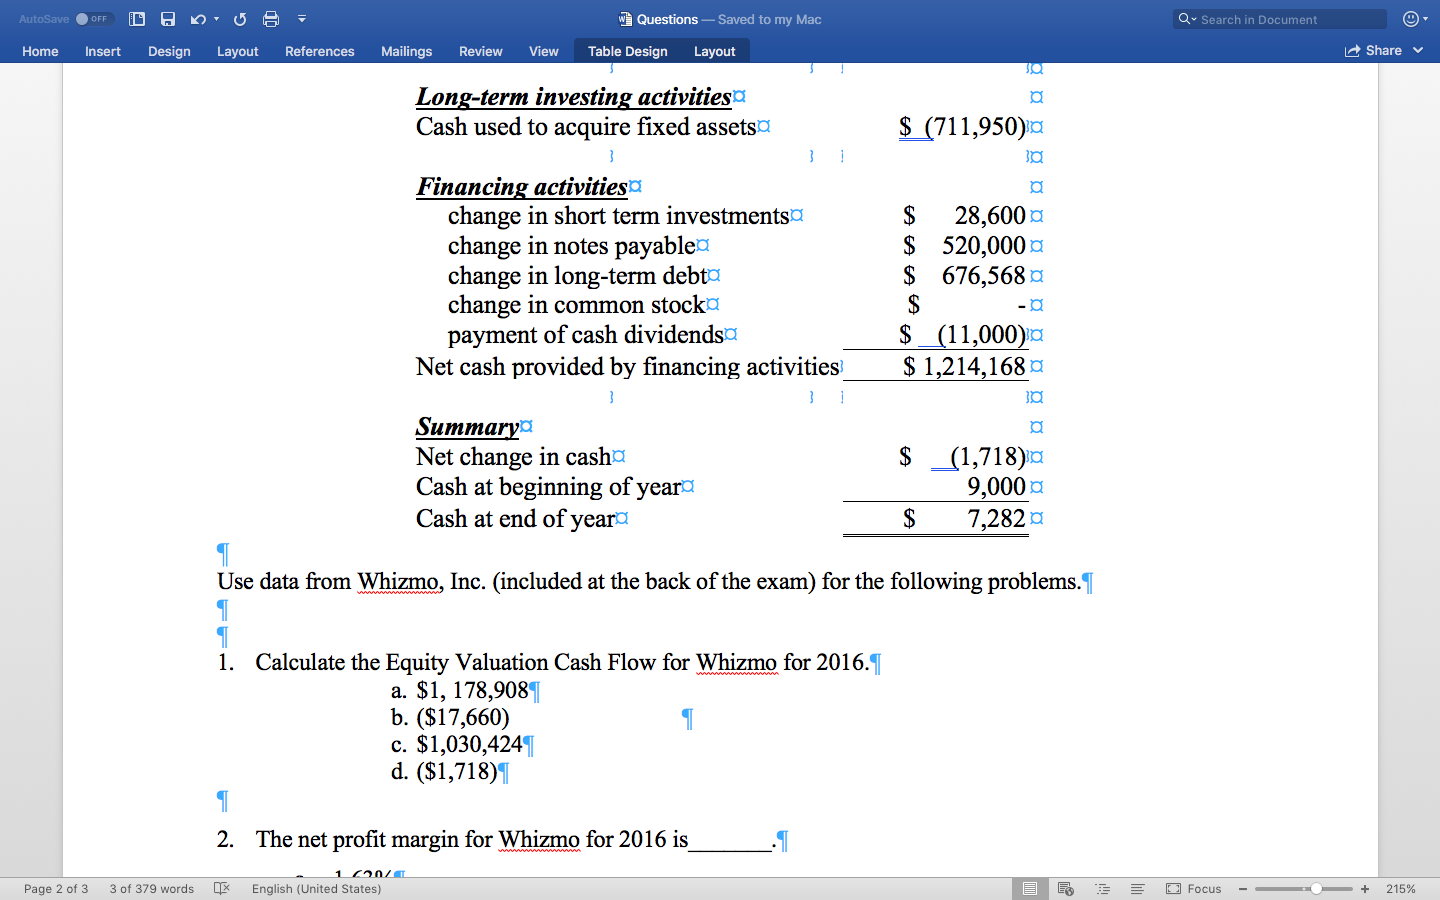This screenshot has width=1440, height=900.
Task: Click the 9,000 beginning cash value
Action: point(996,487)
